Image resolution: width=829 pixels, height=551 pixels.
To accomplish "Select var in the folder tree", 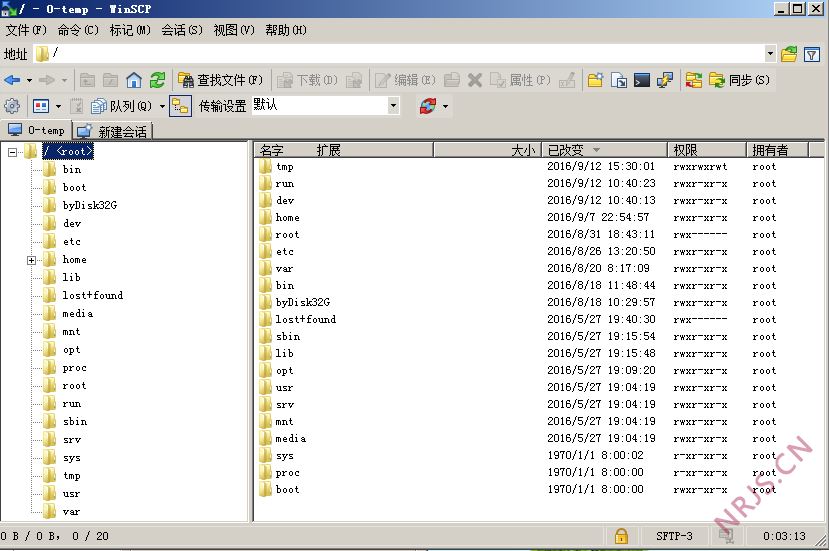I will coord(71,512).
